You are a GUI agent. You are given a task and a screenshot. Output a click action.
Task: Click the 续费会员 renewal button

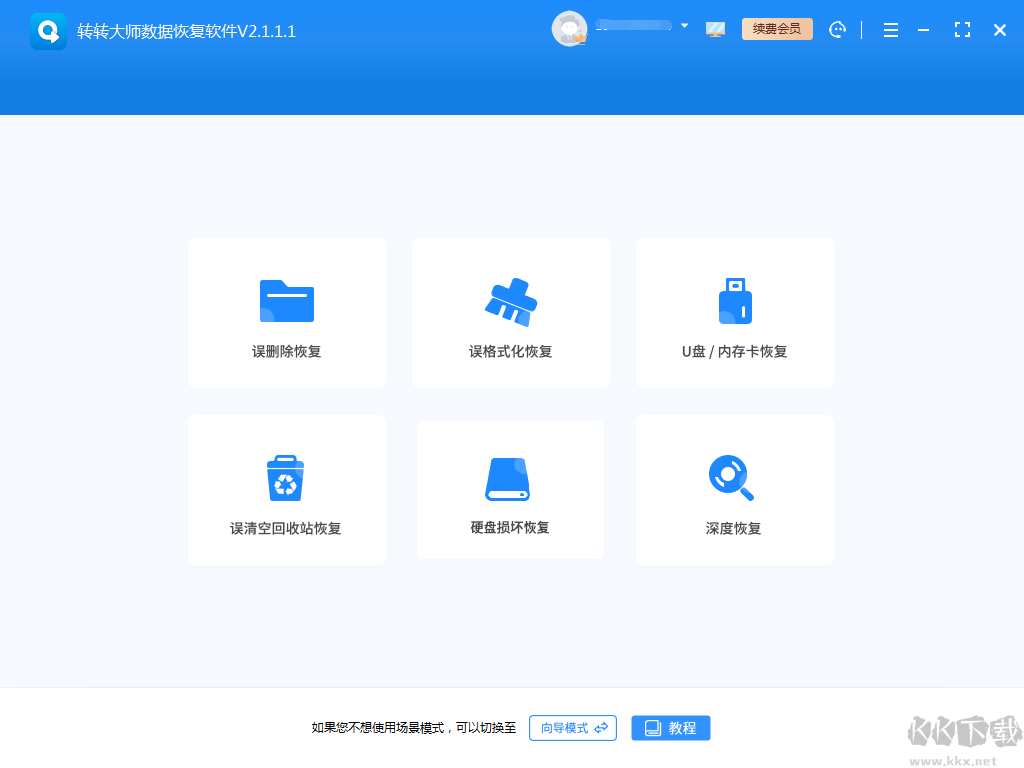[x=777, y=29]
